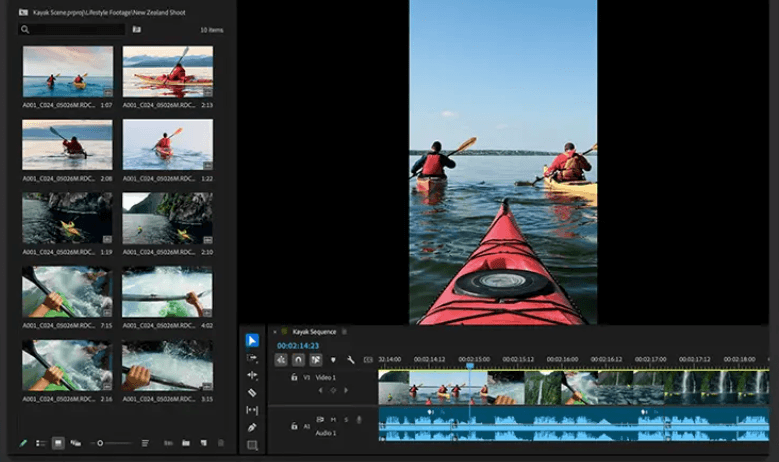Open timeline wrench display settings
The height and width of the screenshot is (462, 779).
click(351, 360)
